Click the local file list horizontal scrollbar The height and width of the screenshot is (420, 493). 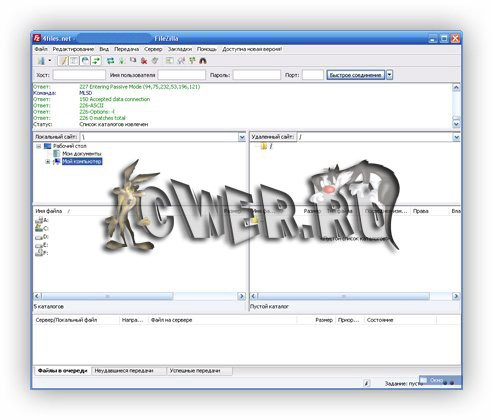(139, 296)
